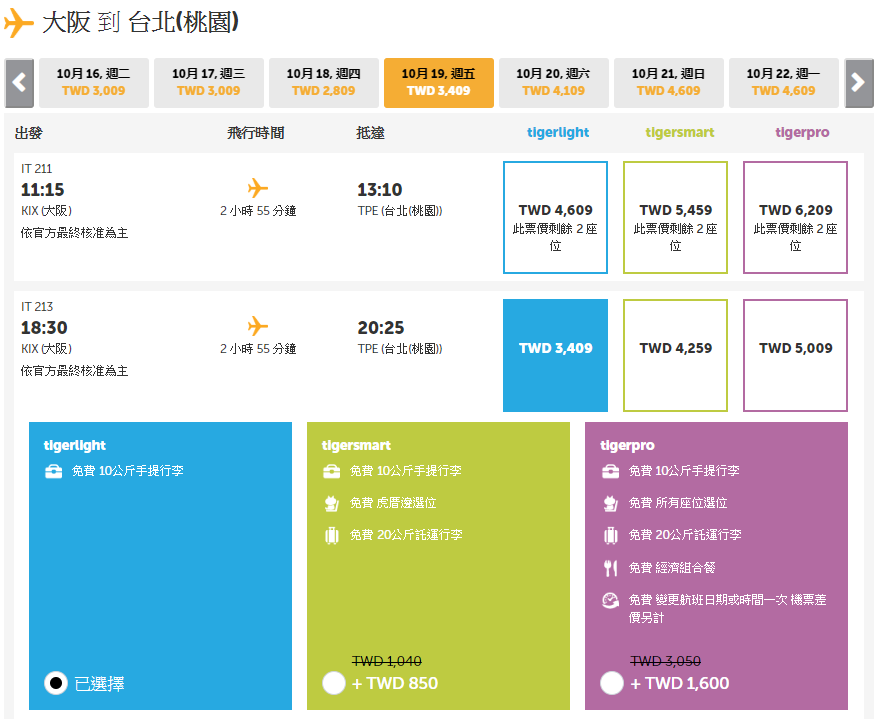Choose IT 211 tigersmart fare TWD 5,459

[x=675, y=217]
